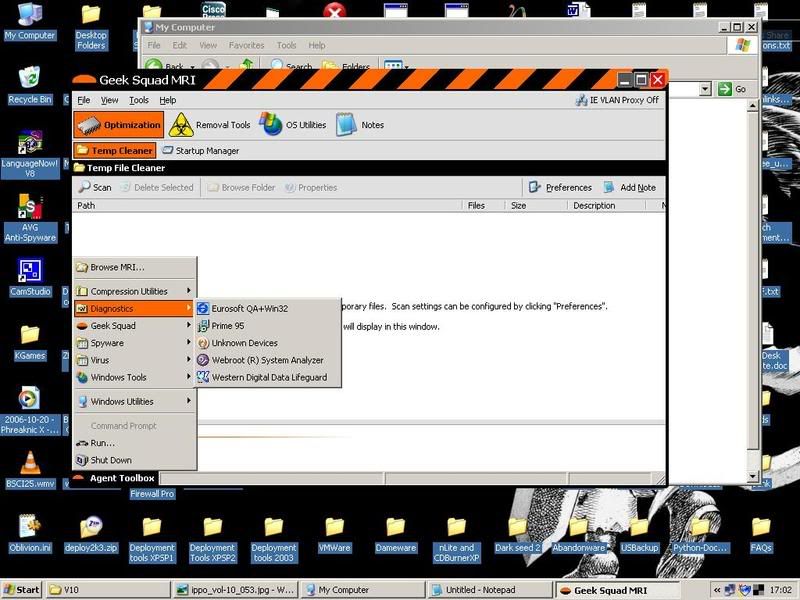
Task: Launch Webroot (R) System Analyzer
Action: [x=268, y=360]
